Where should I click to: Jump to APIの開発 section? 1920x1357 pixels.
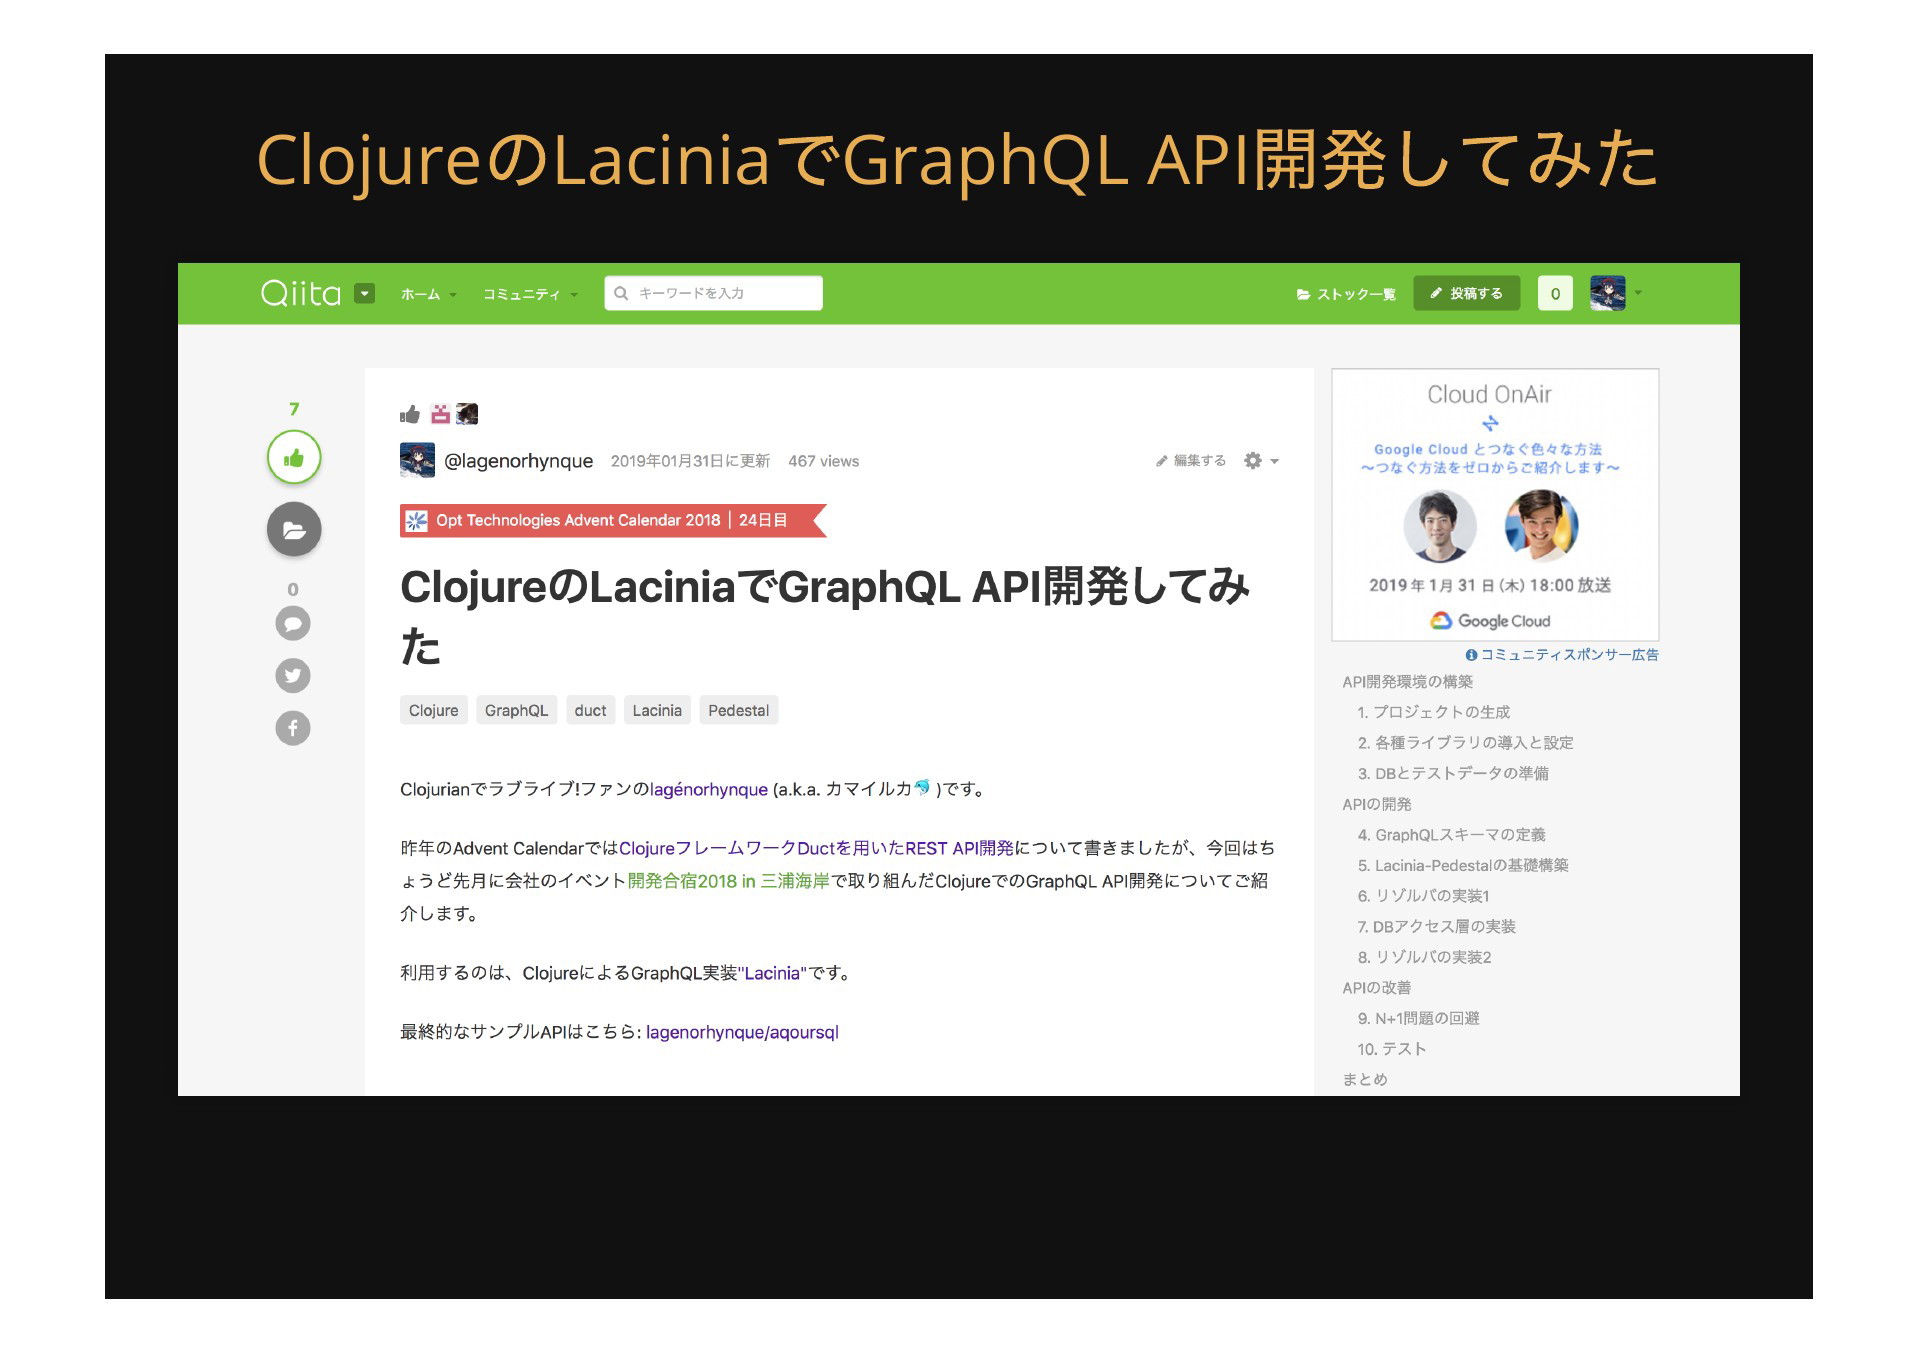click(x=1377, y=805)
